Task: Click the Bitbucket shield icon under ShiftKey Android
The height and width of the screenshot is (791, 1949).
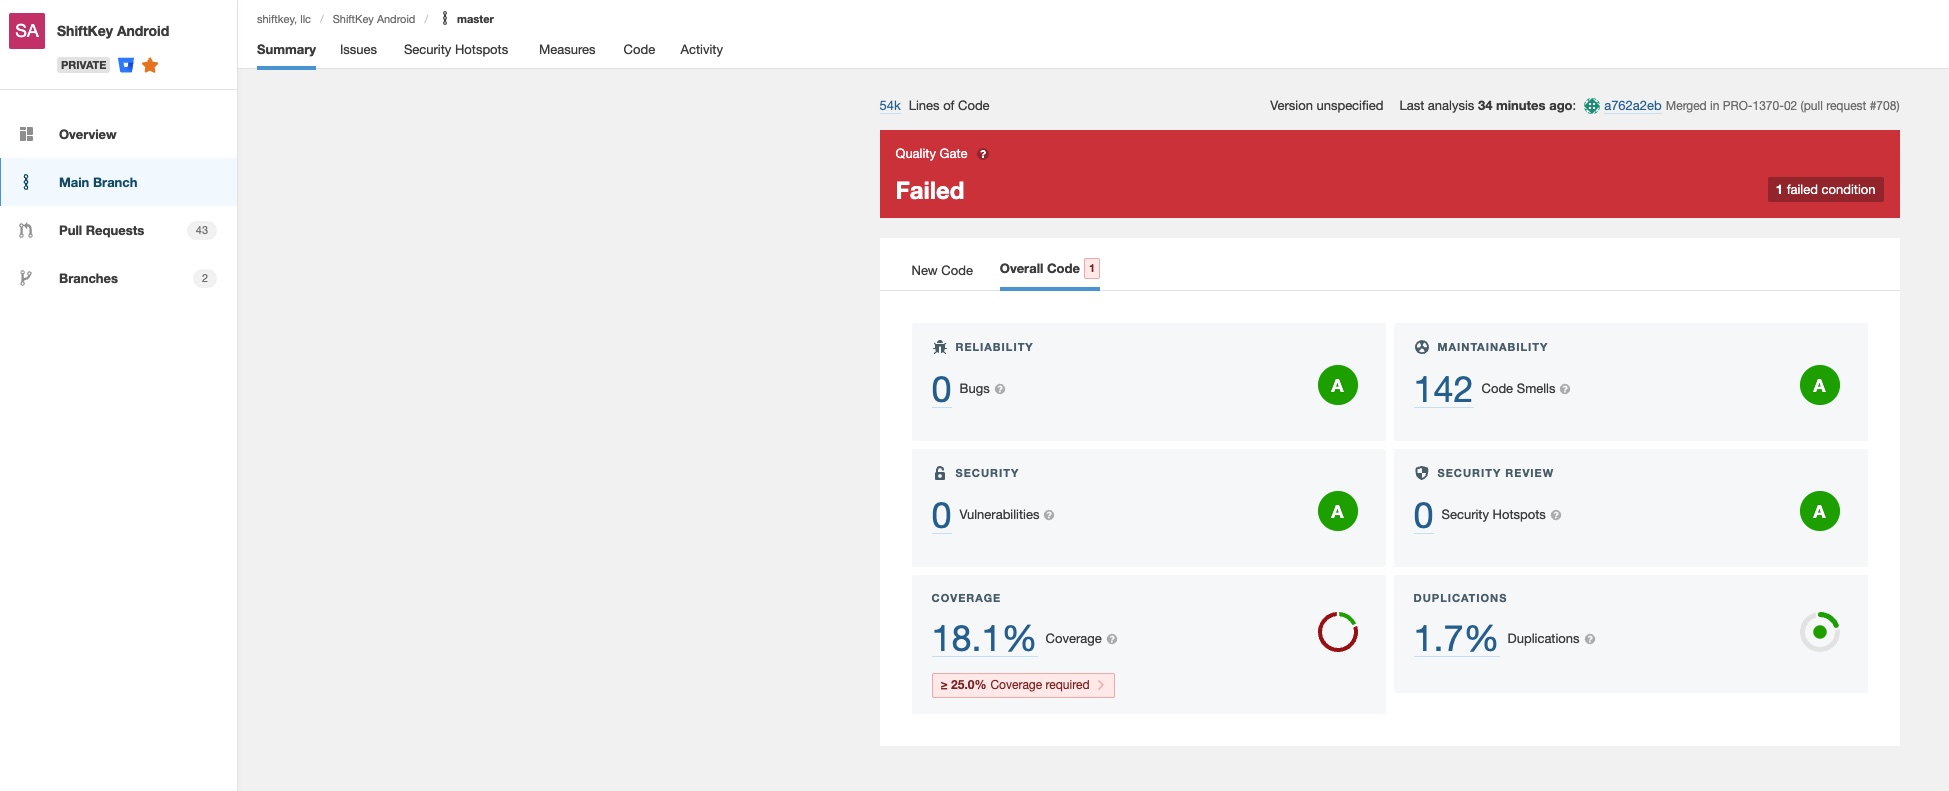Action: pos(126,65)
